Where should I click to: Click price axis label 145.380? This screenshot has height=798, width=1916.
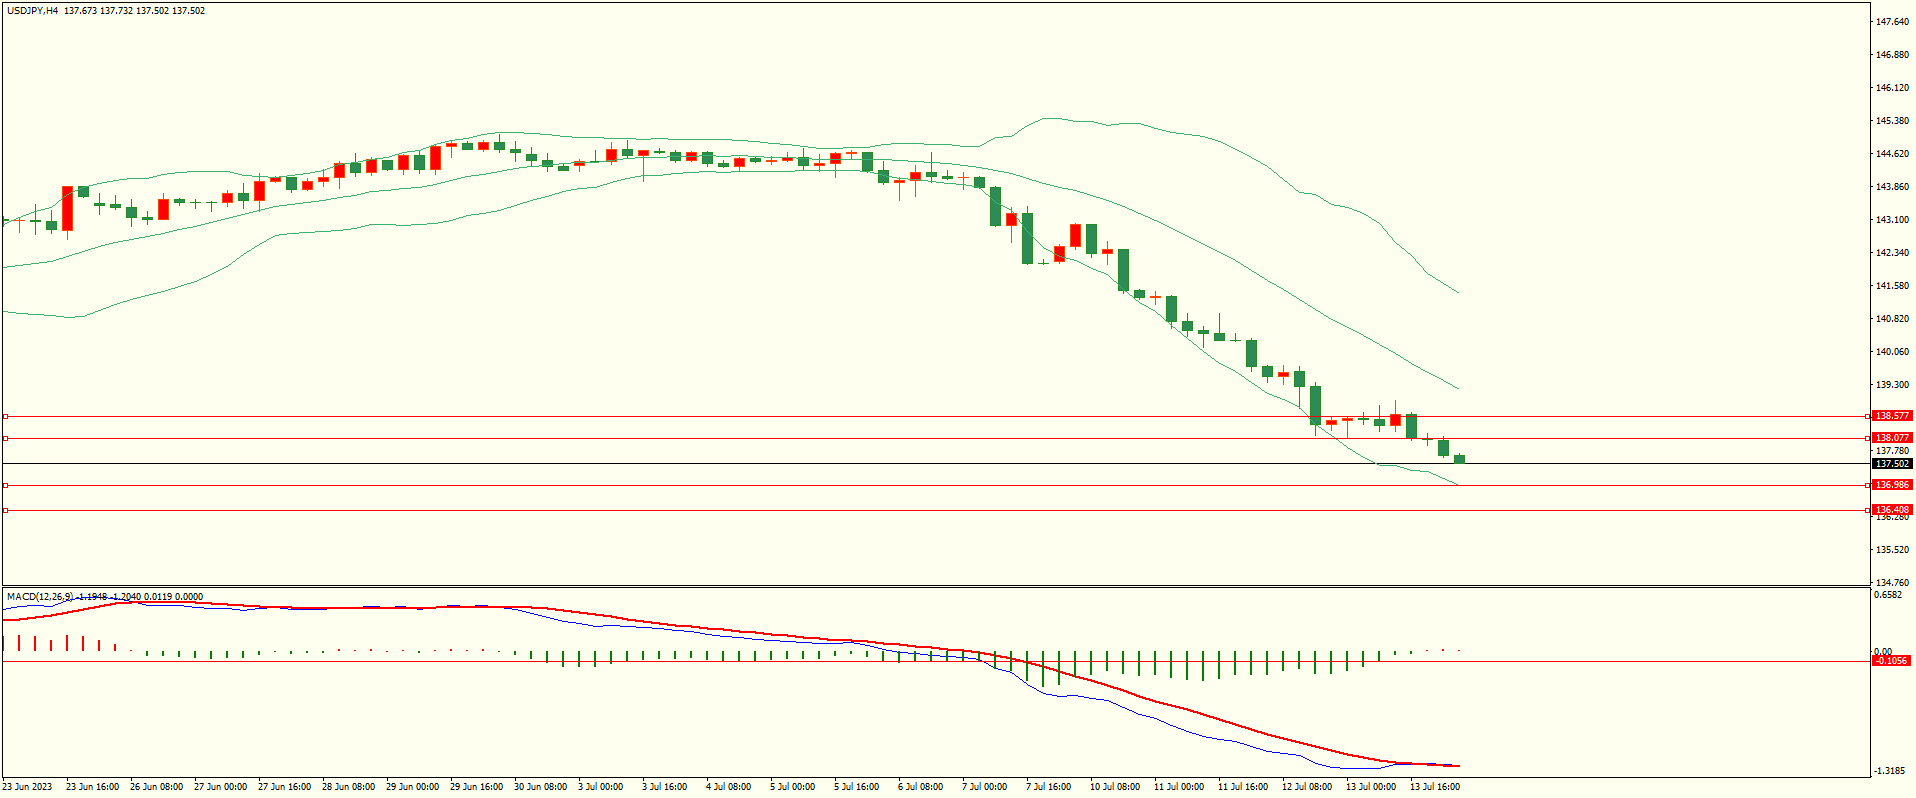1892,121
